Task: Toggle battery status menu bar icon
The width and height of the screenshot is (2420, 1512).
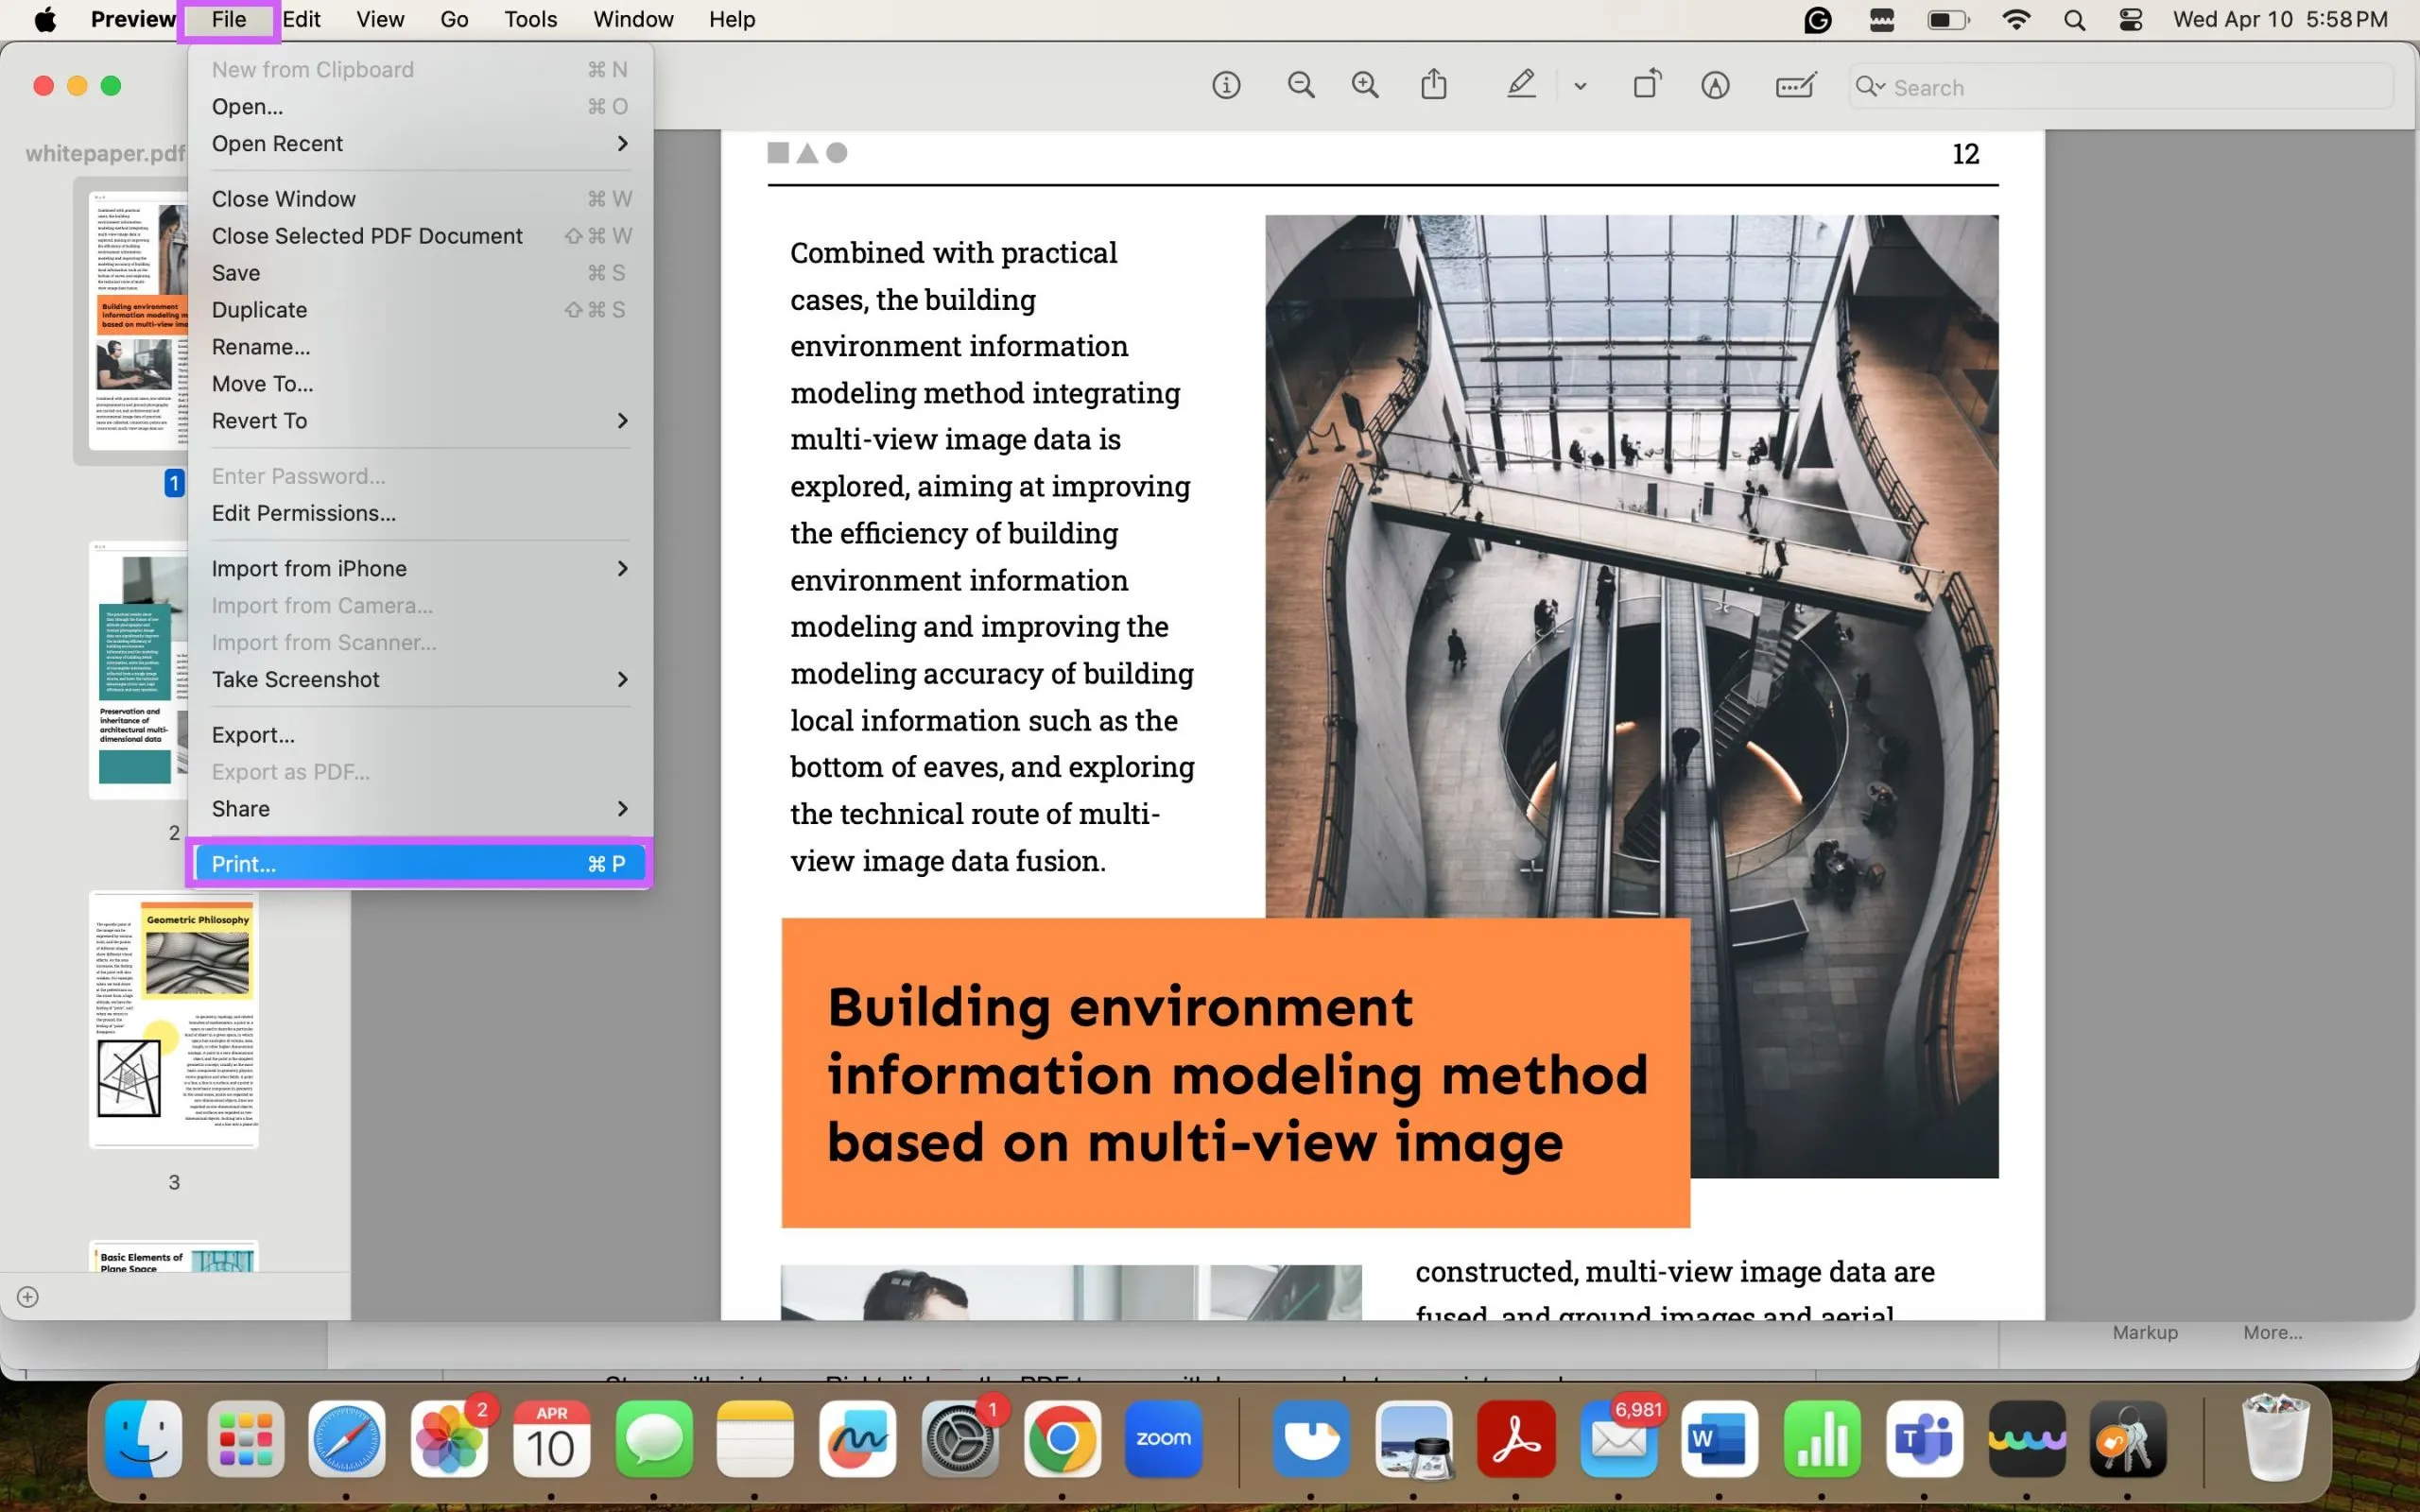Action: pos(1948,21)
